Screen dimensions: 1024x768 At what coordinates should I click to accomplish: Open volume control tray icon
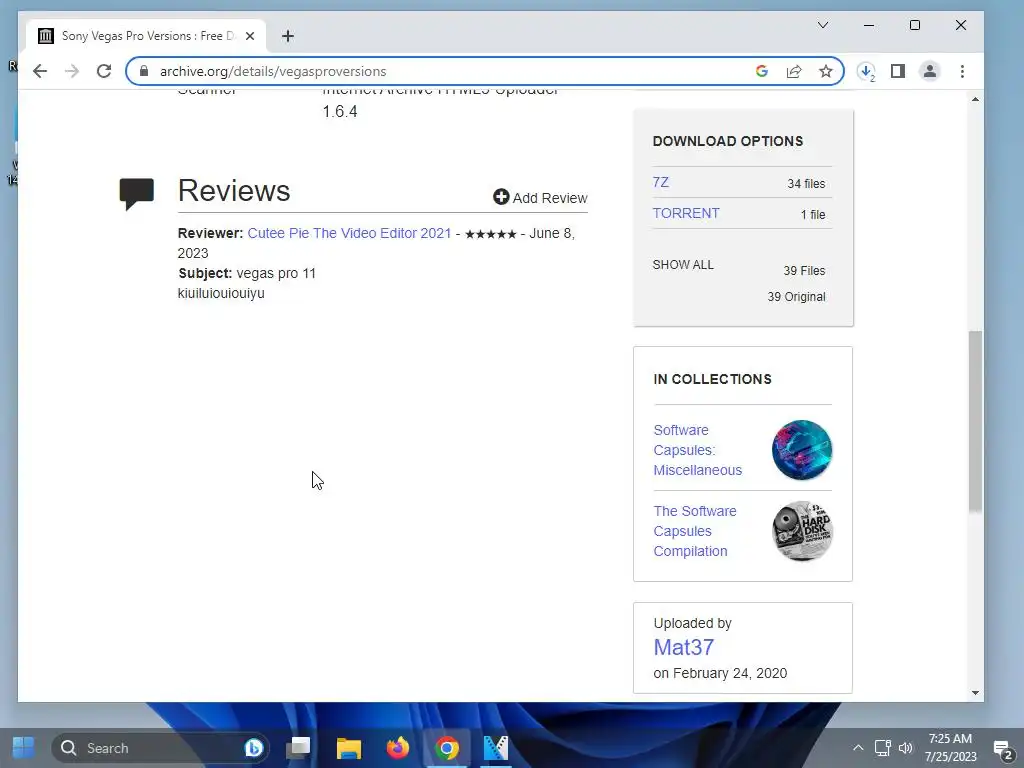click(905, 748)
